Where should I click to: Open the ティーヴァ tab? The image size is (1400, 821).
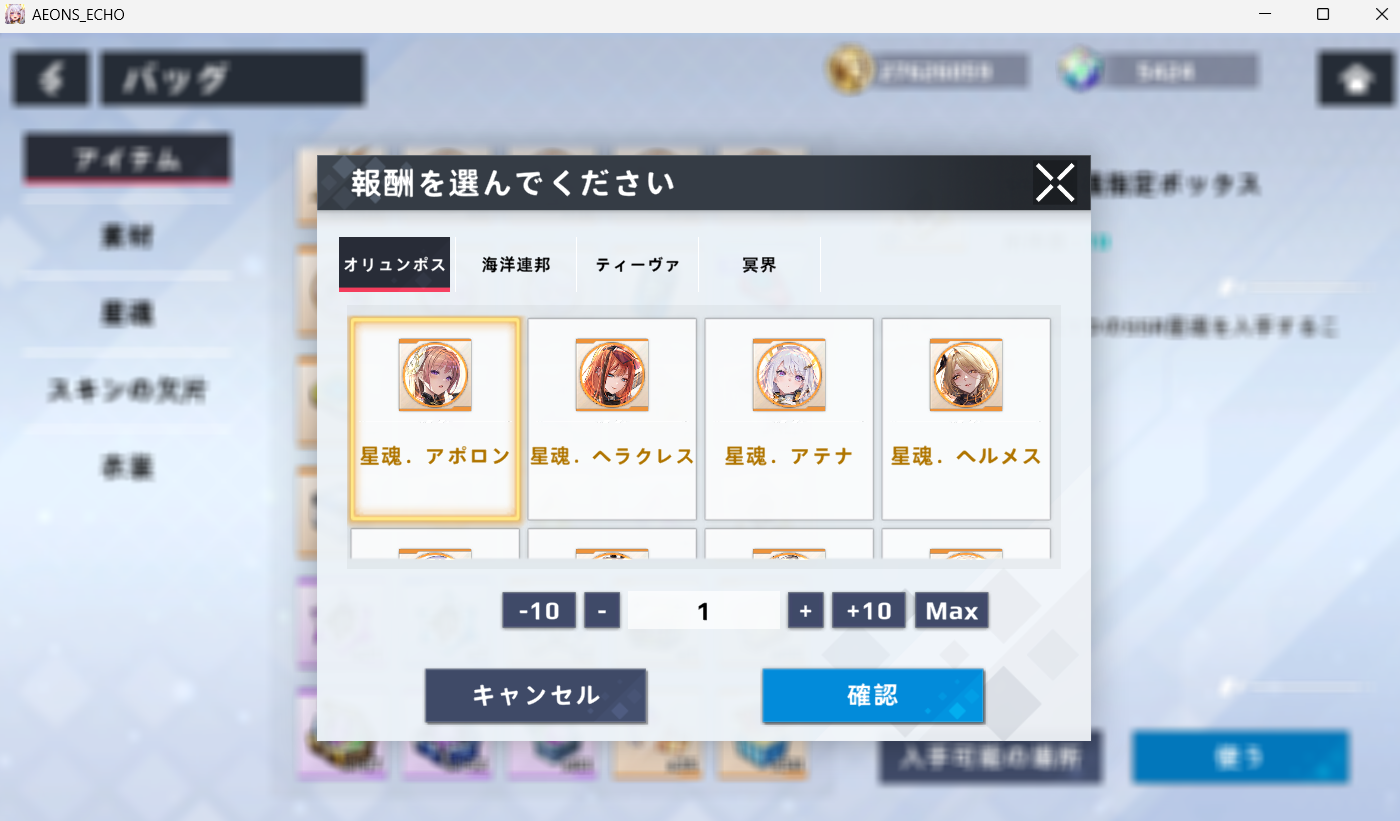click(x=638, y=265)
